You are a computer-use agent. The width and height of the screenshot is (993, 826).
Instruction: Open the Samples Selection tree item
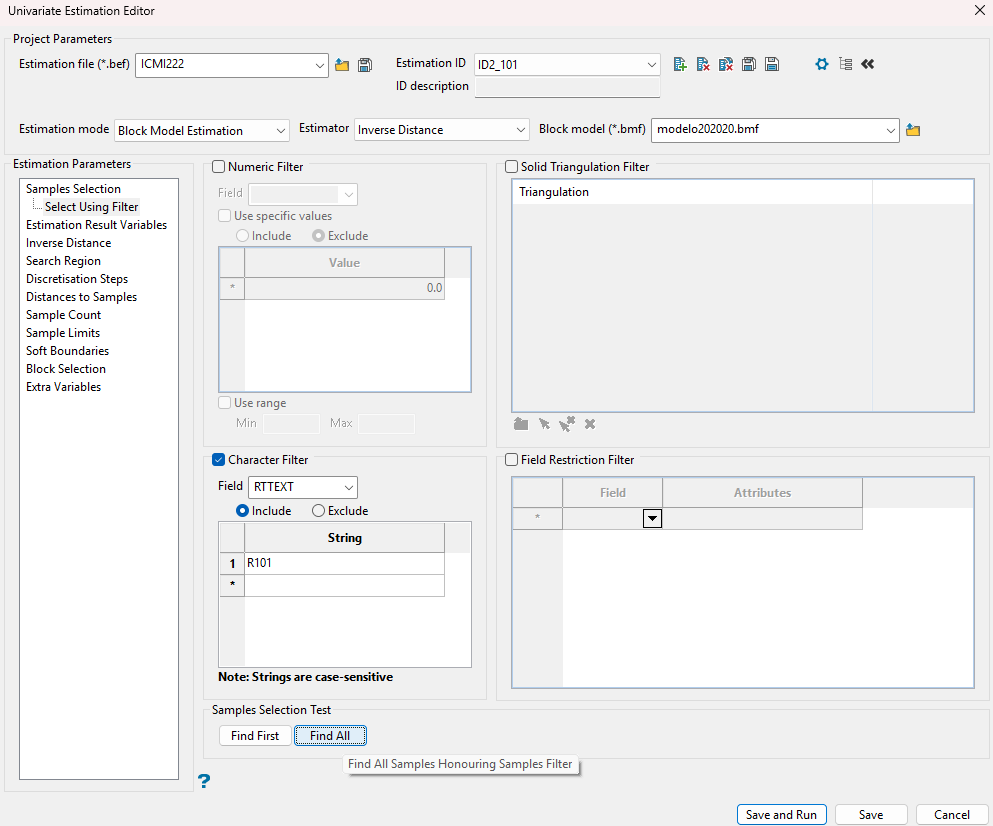coord(73,189)
